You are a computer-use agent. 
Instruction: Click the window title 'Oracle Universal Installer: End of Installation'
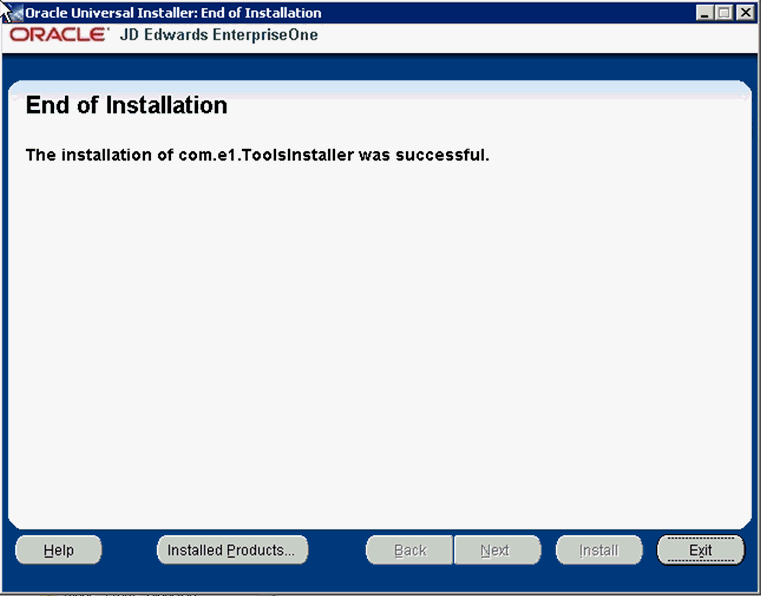point(173,13)
